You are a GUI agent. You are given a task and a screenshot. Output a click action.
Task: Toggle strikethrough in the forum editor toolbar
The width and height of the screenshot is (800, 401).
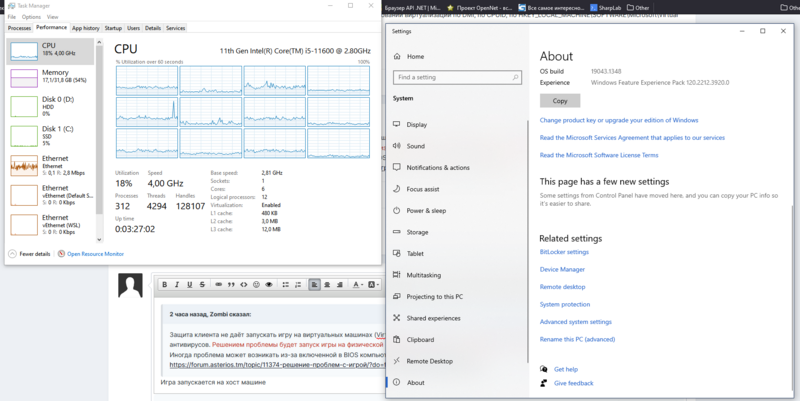pos(202,285)
